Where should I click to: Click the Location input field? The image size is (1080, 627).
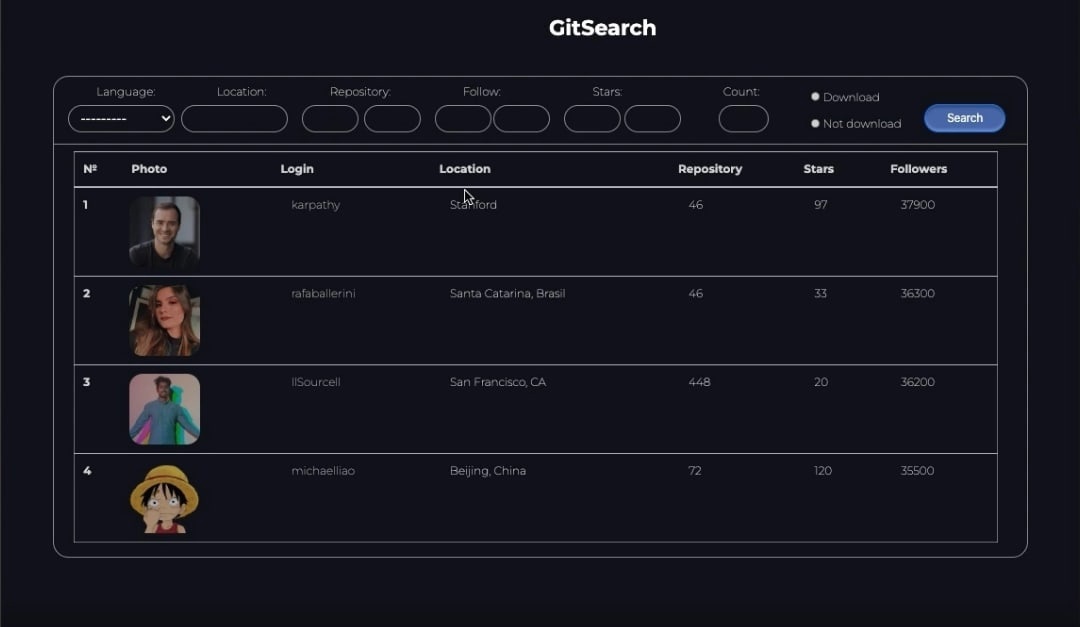pos(234,119)
